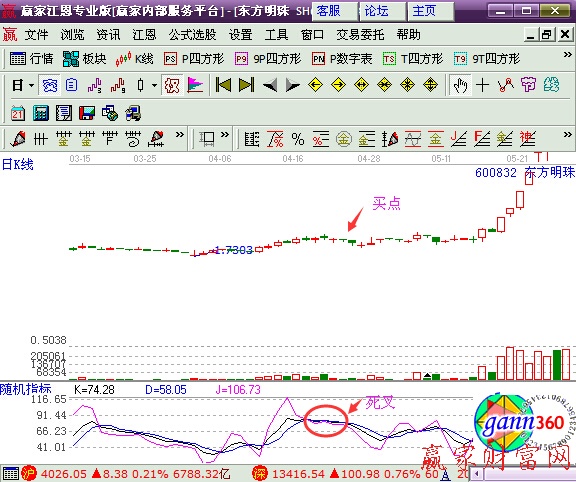
Task: Open the T四方形 tool
Action: 413,59
